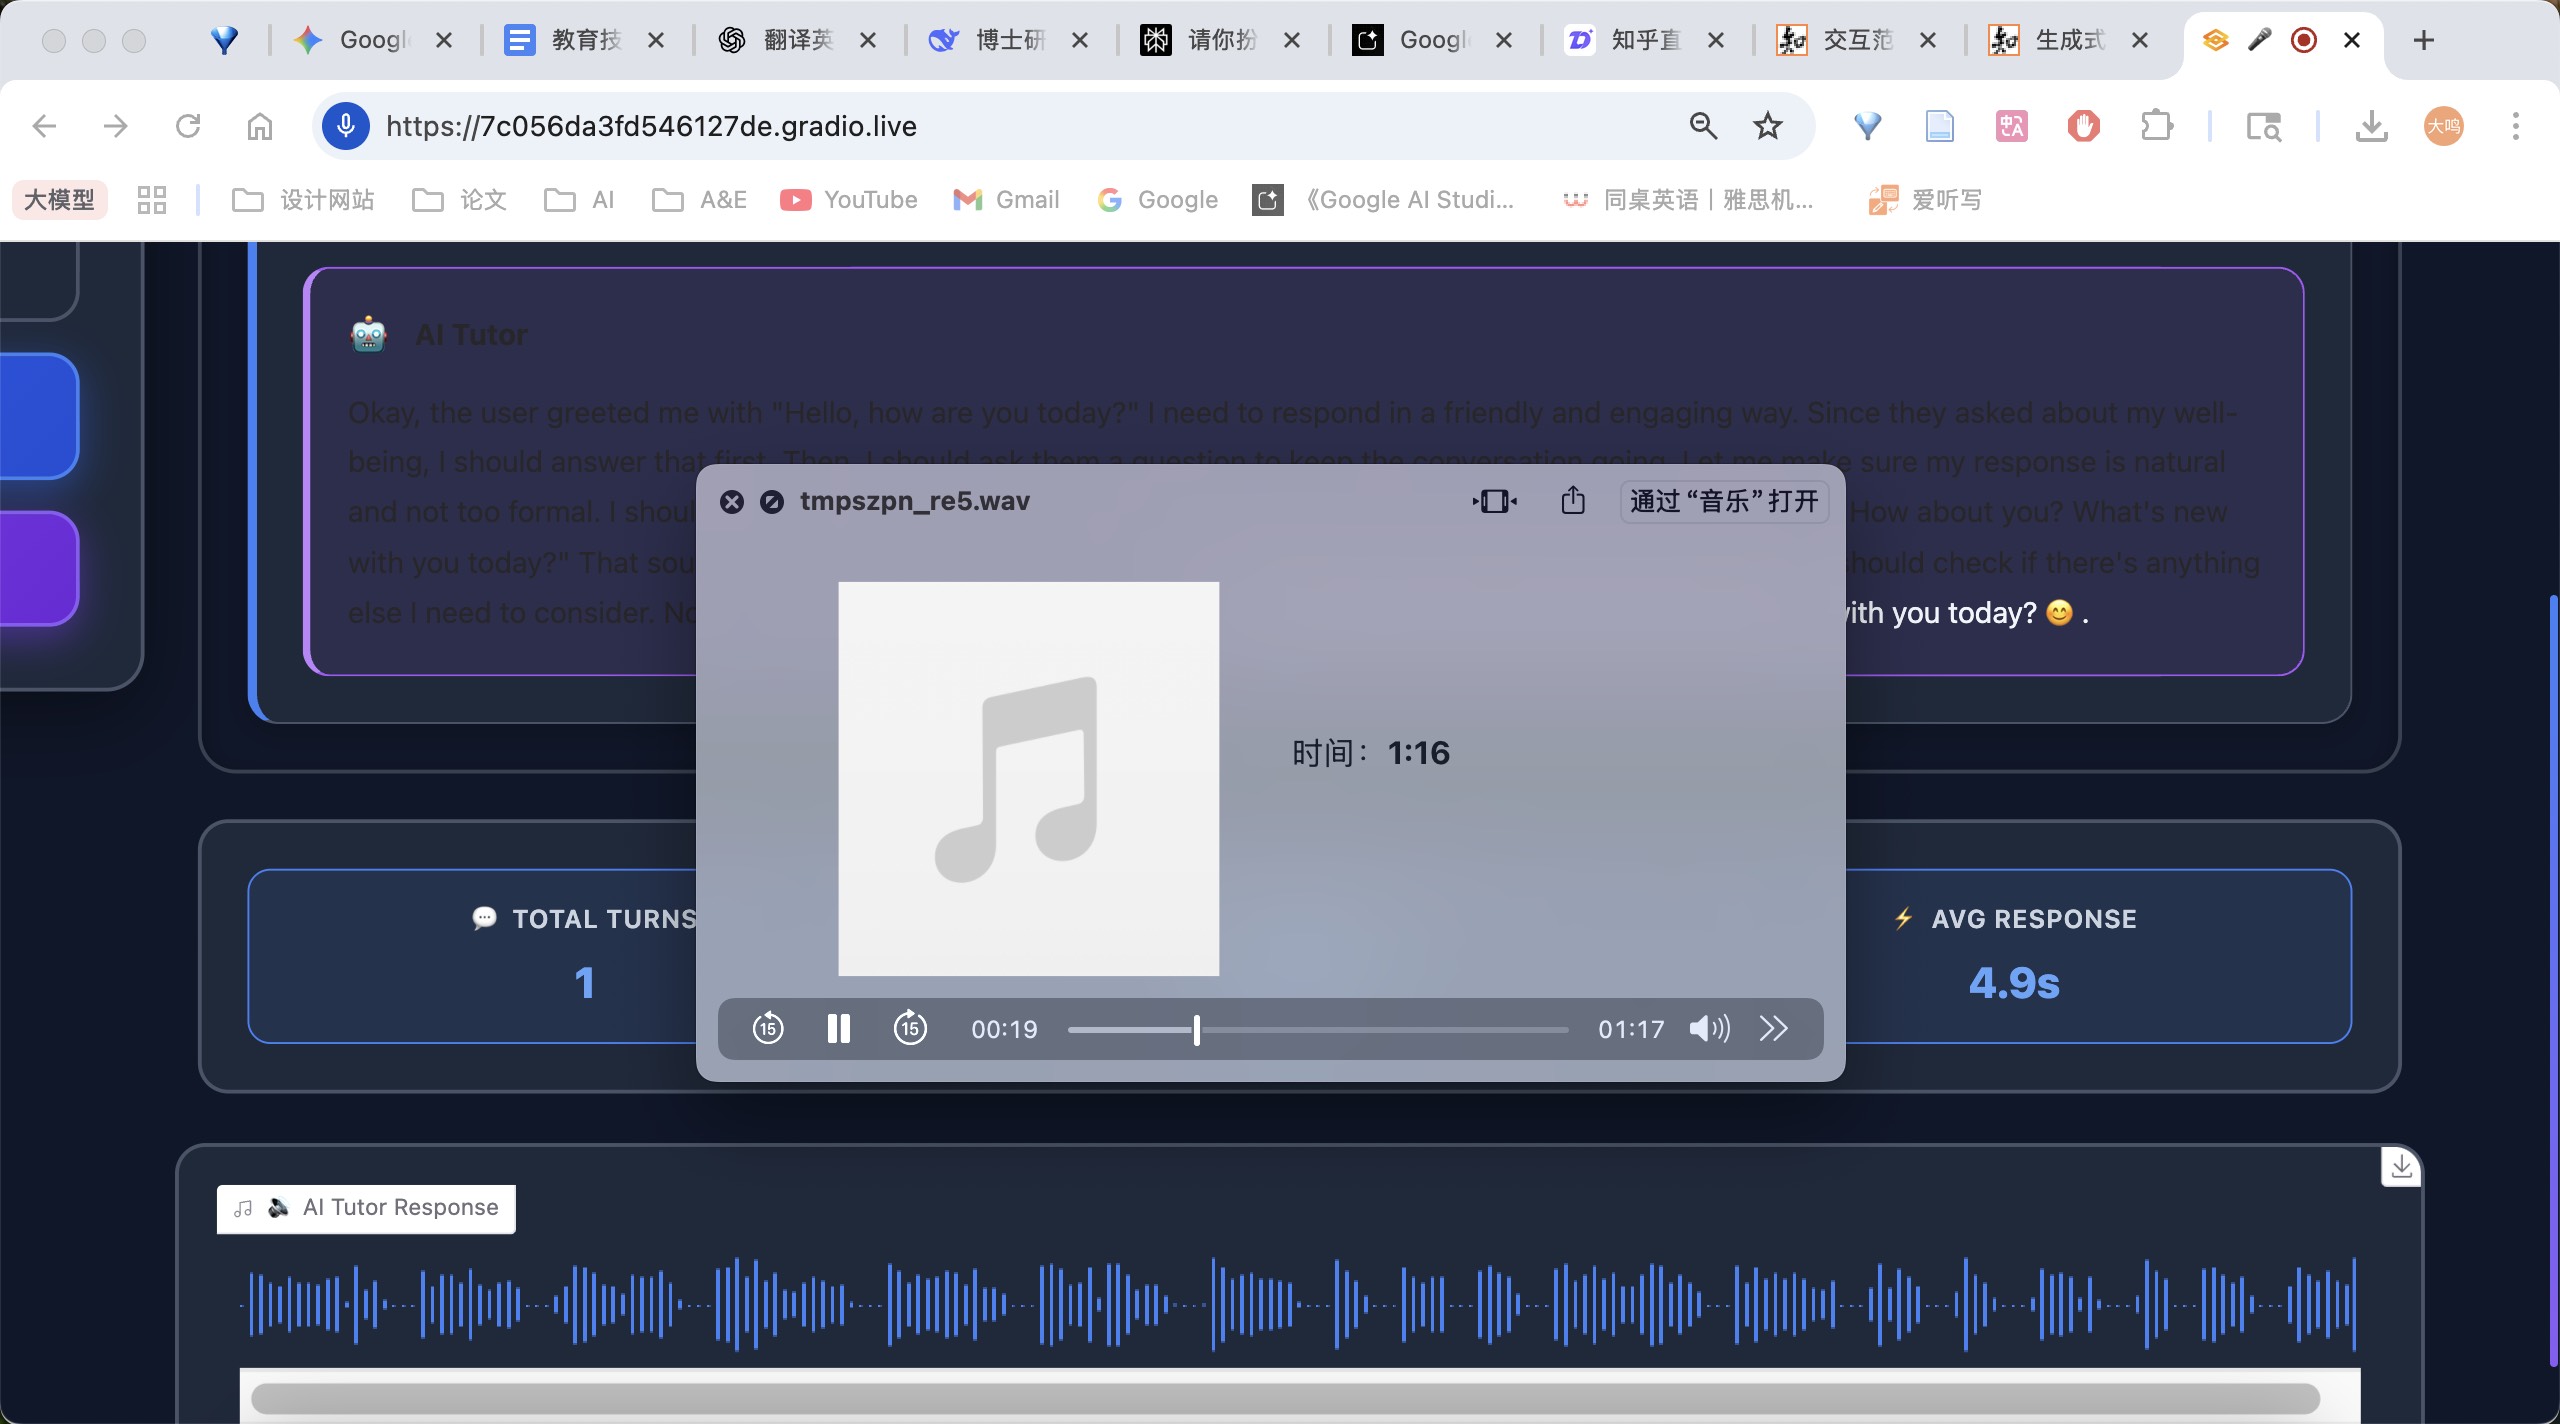
Task: Open the 设计网站 bookmark folder
Action: [x=303, y=200]
